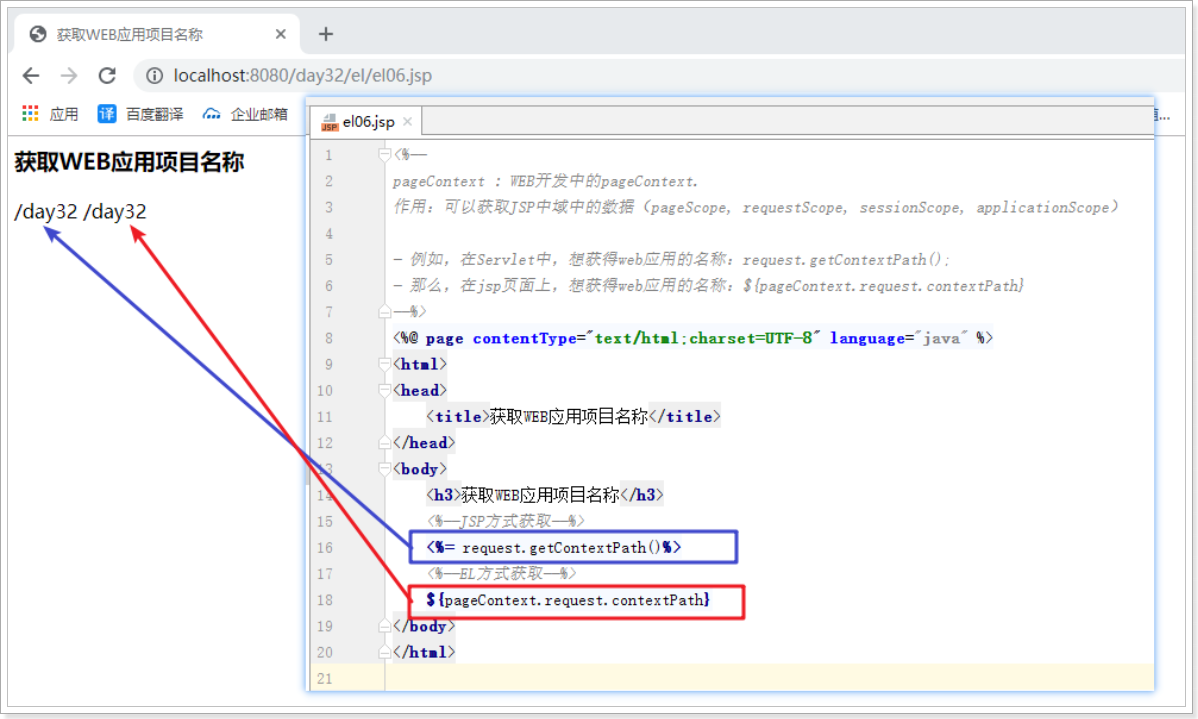Place the cursor on empty line 21
This screenshot has height=719, width=1198.
pos(769,678)
